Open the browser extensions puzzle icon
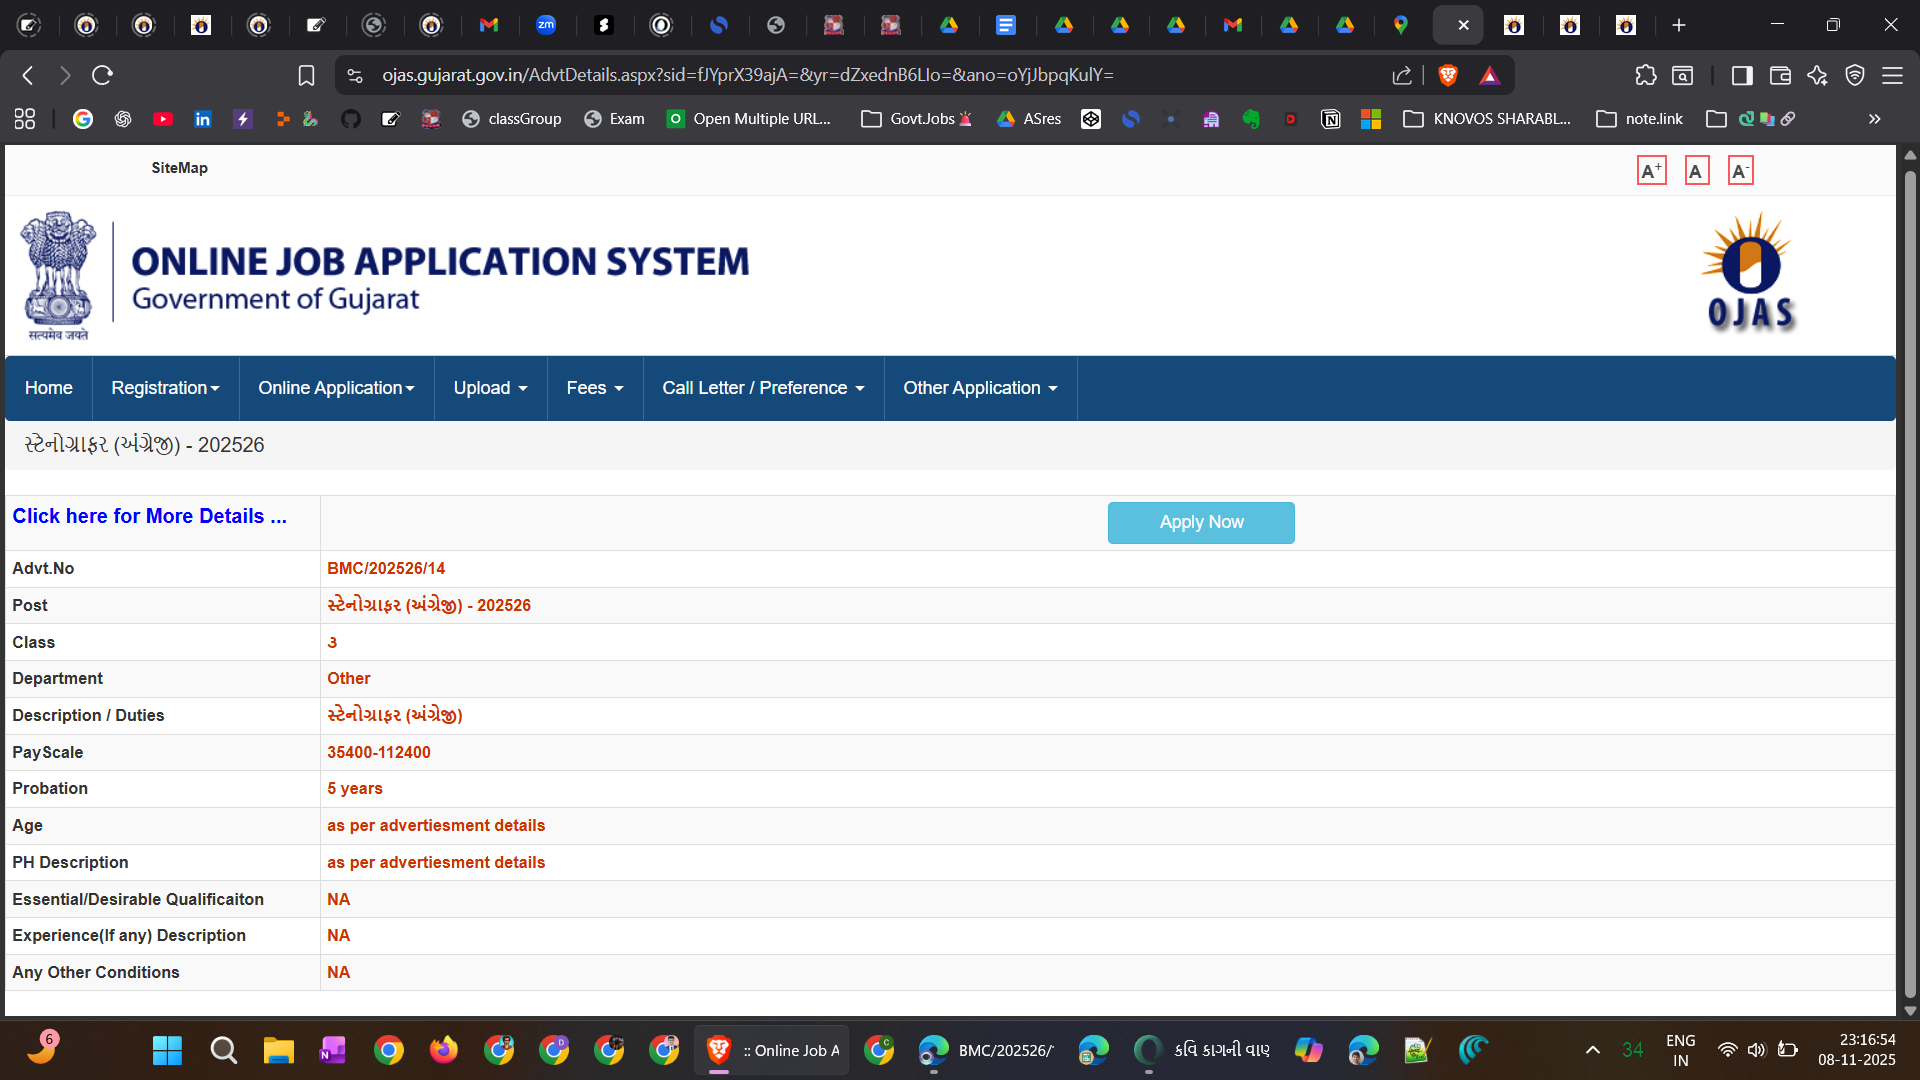 click(x=1645, y=75)
